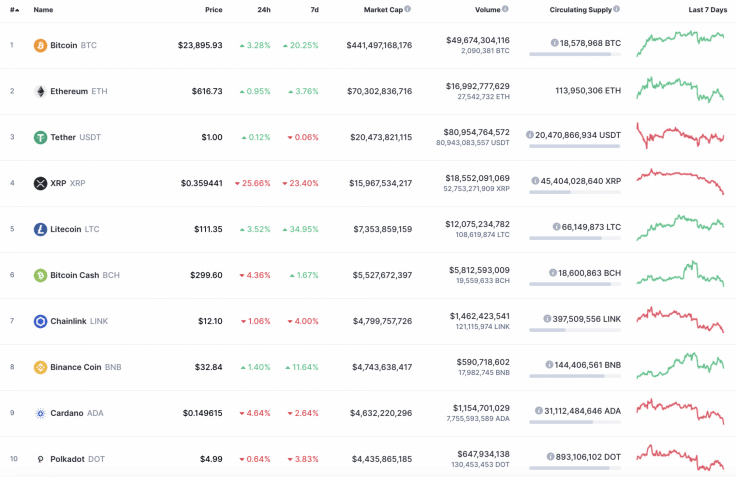Click the Tether logo icon
736x477 pixels.
(x=40, y=137)
